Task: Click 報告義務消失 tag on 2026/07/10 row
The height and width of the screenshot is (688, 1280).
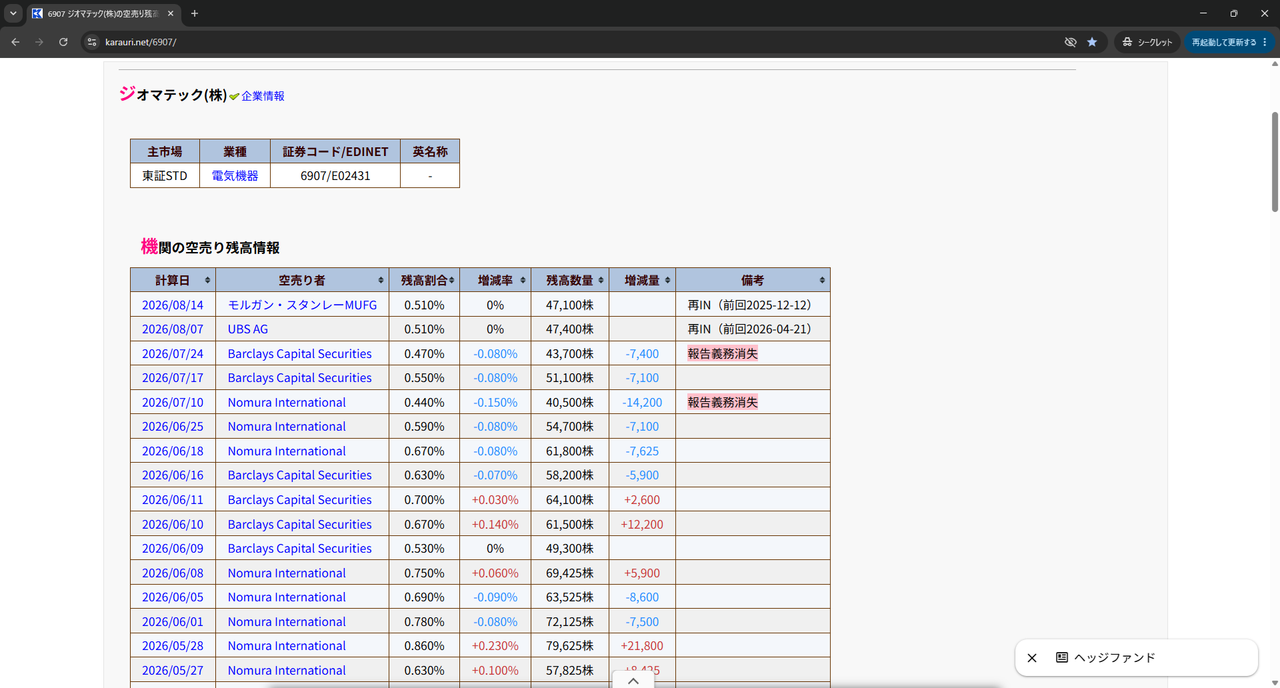Action: point(722,402)
